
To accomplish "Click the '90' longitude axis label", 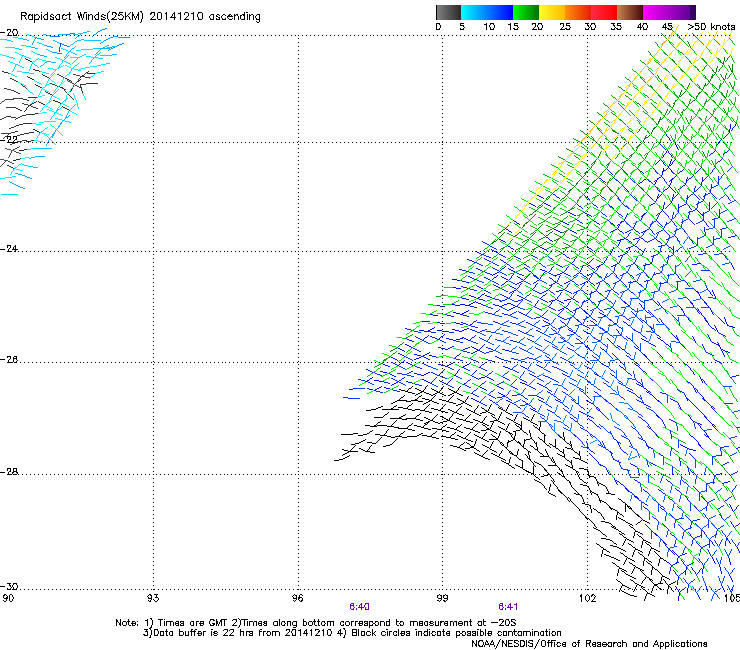I will tap(8, 599).
